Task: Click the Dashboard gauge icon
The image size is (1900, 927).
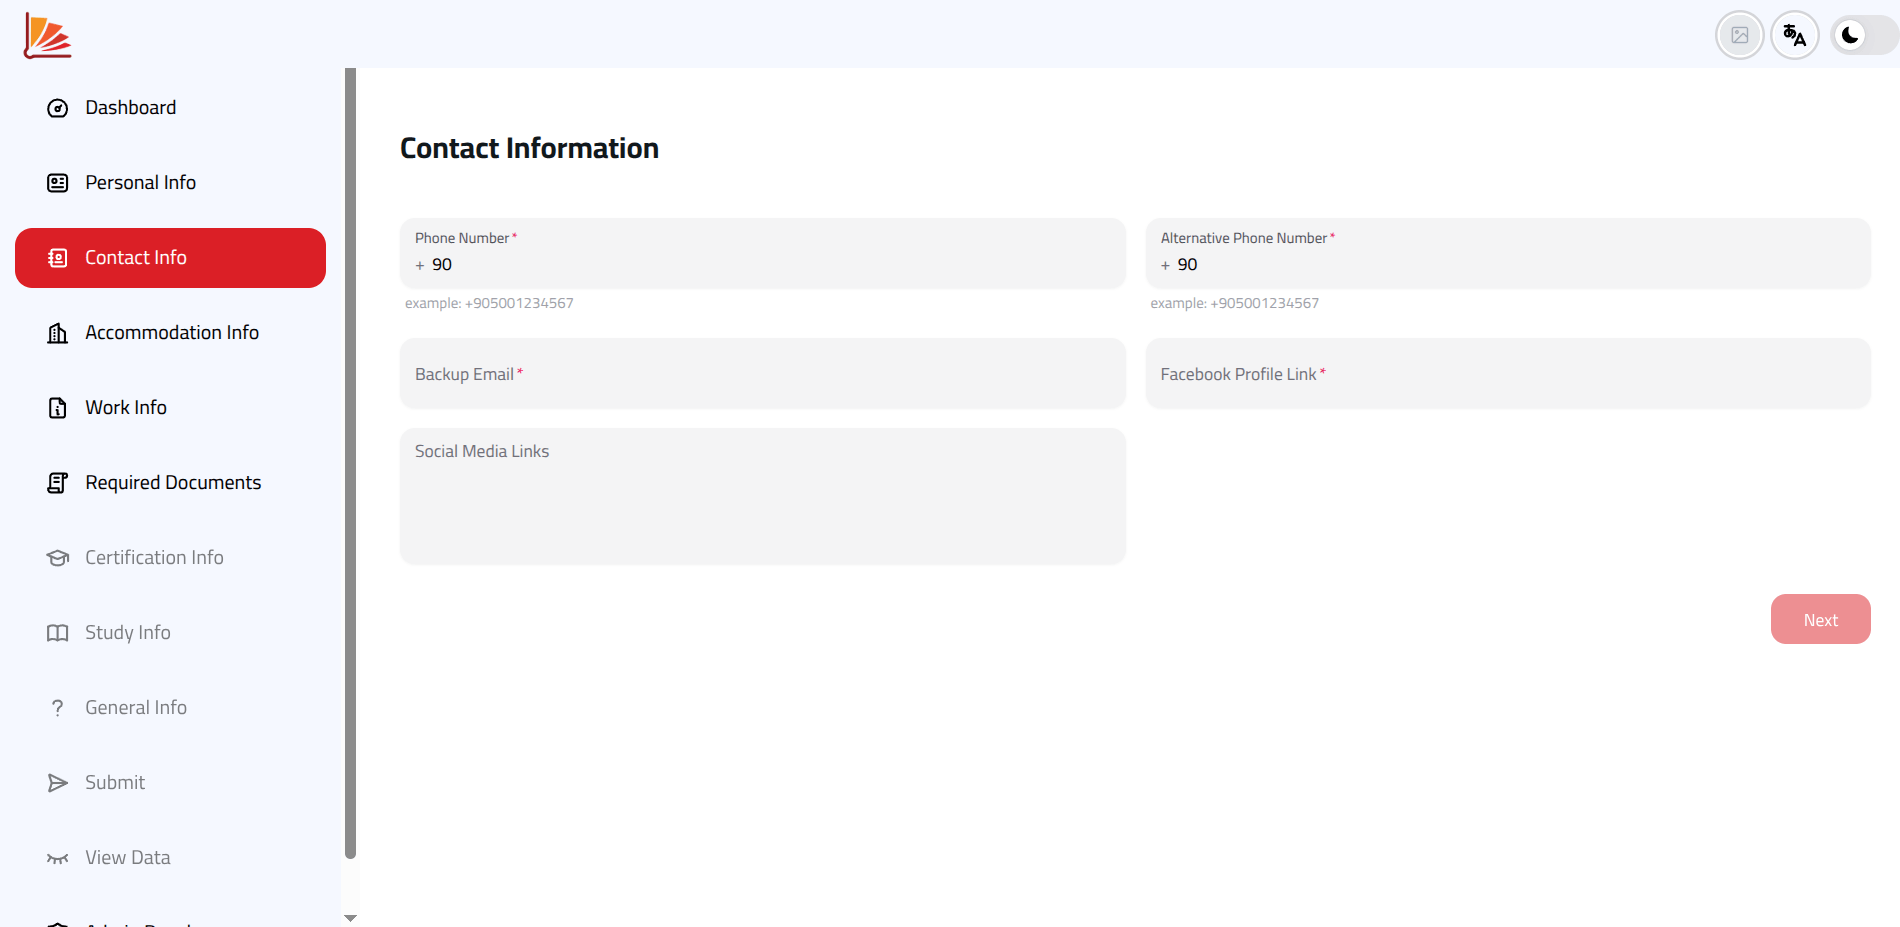Action: 58,108
